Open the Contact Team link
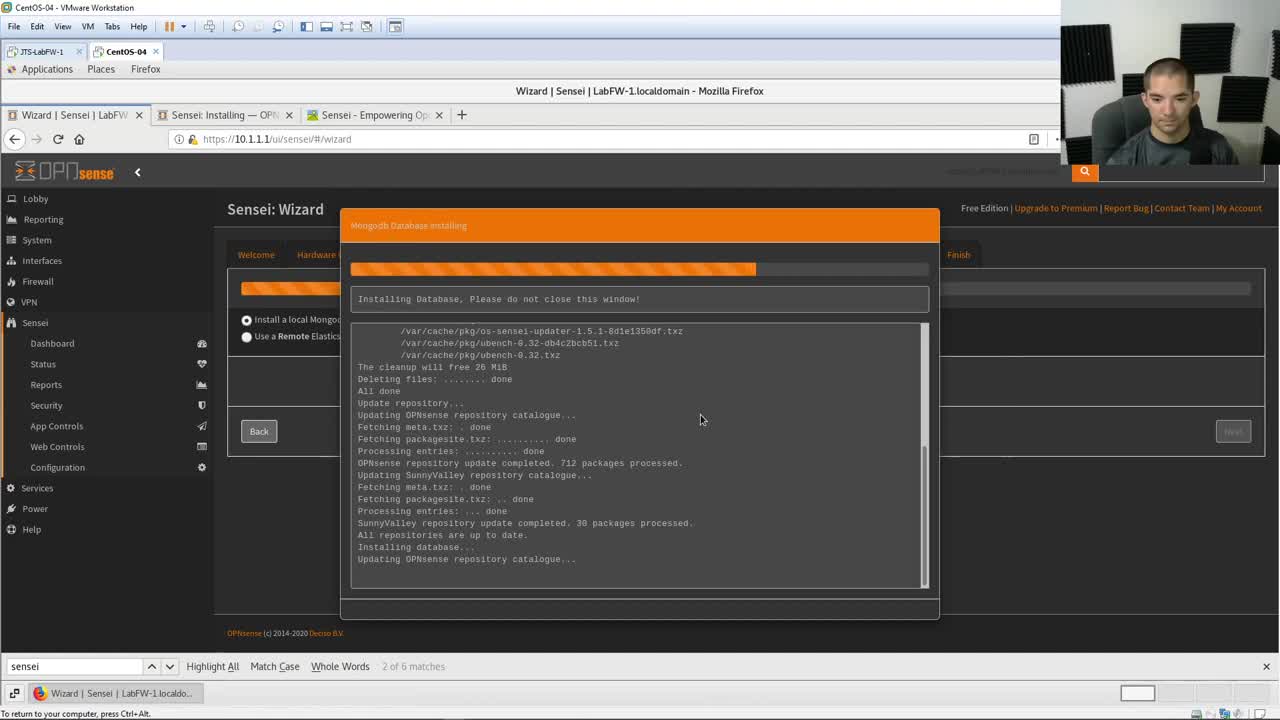Screen dimensions: 1280x720 [x=1182, y=208]
